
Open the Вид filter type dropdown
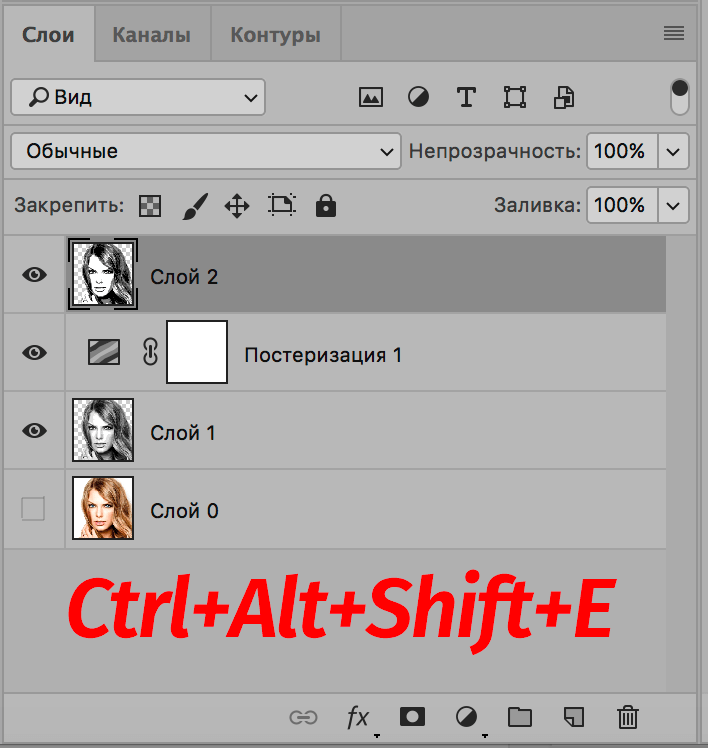click(x=138, y=97)
